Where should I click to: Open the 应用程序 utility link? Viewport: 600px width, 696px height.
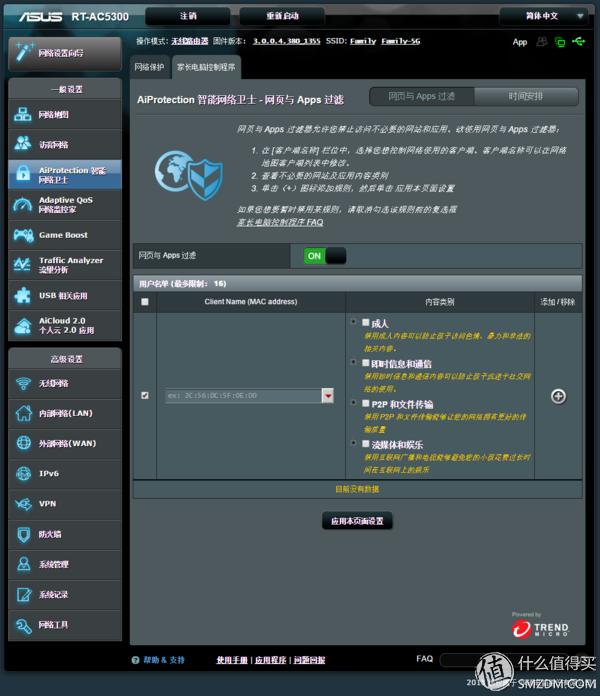coord(271,660)
